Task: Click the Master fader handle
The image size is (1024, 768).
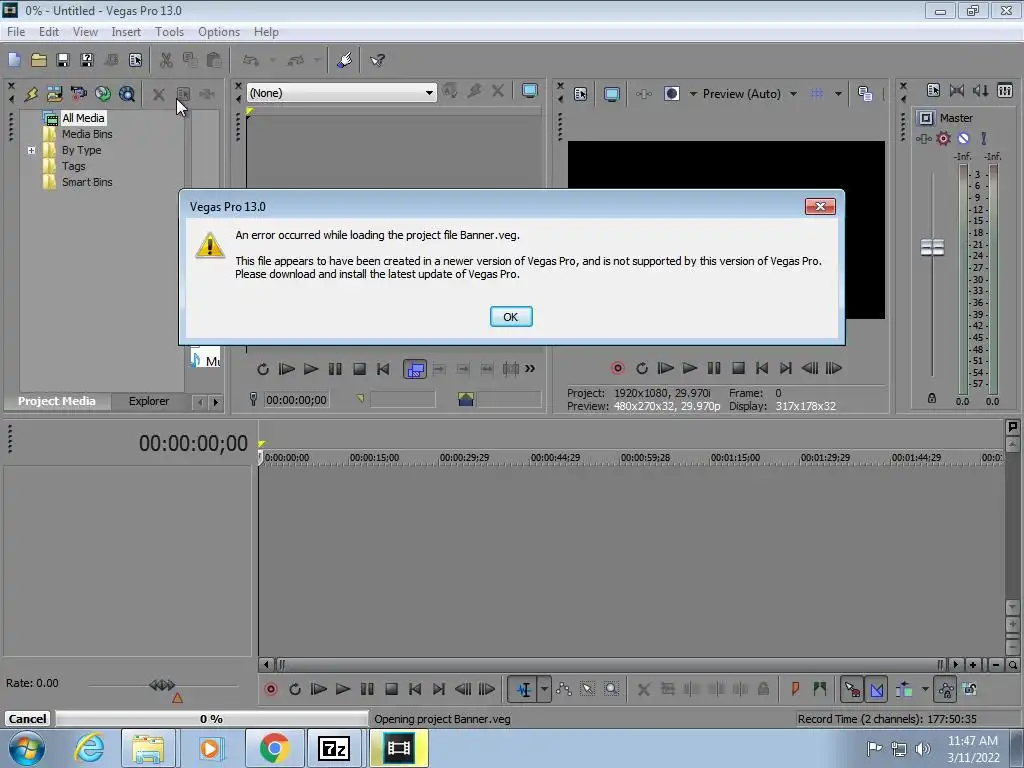Action: pos(932,248)
